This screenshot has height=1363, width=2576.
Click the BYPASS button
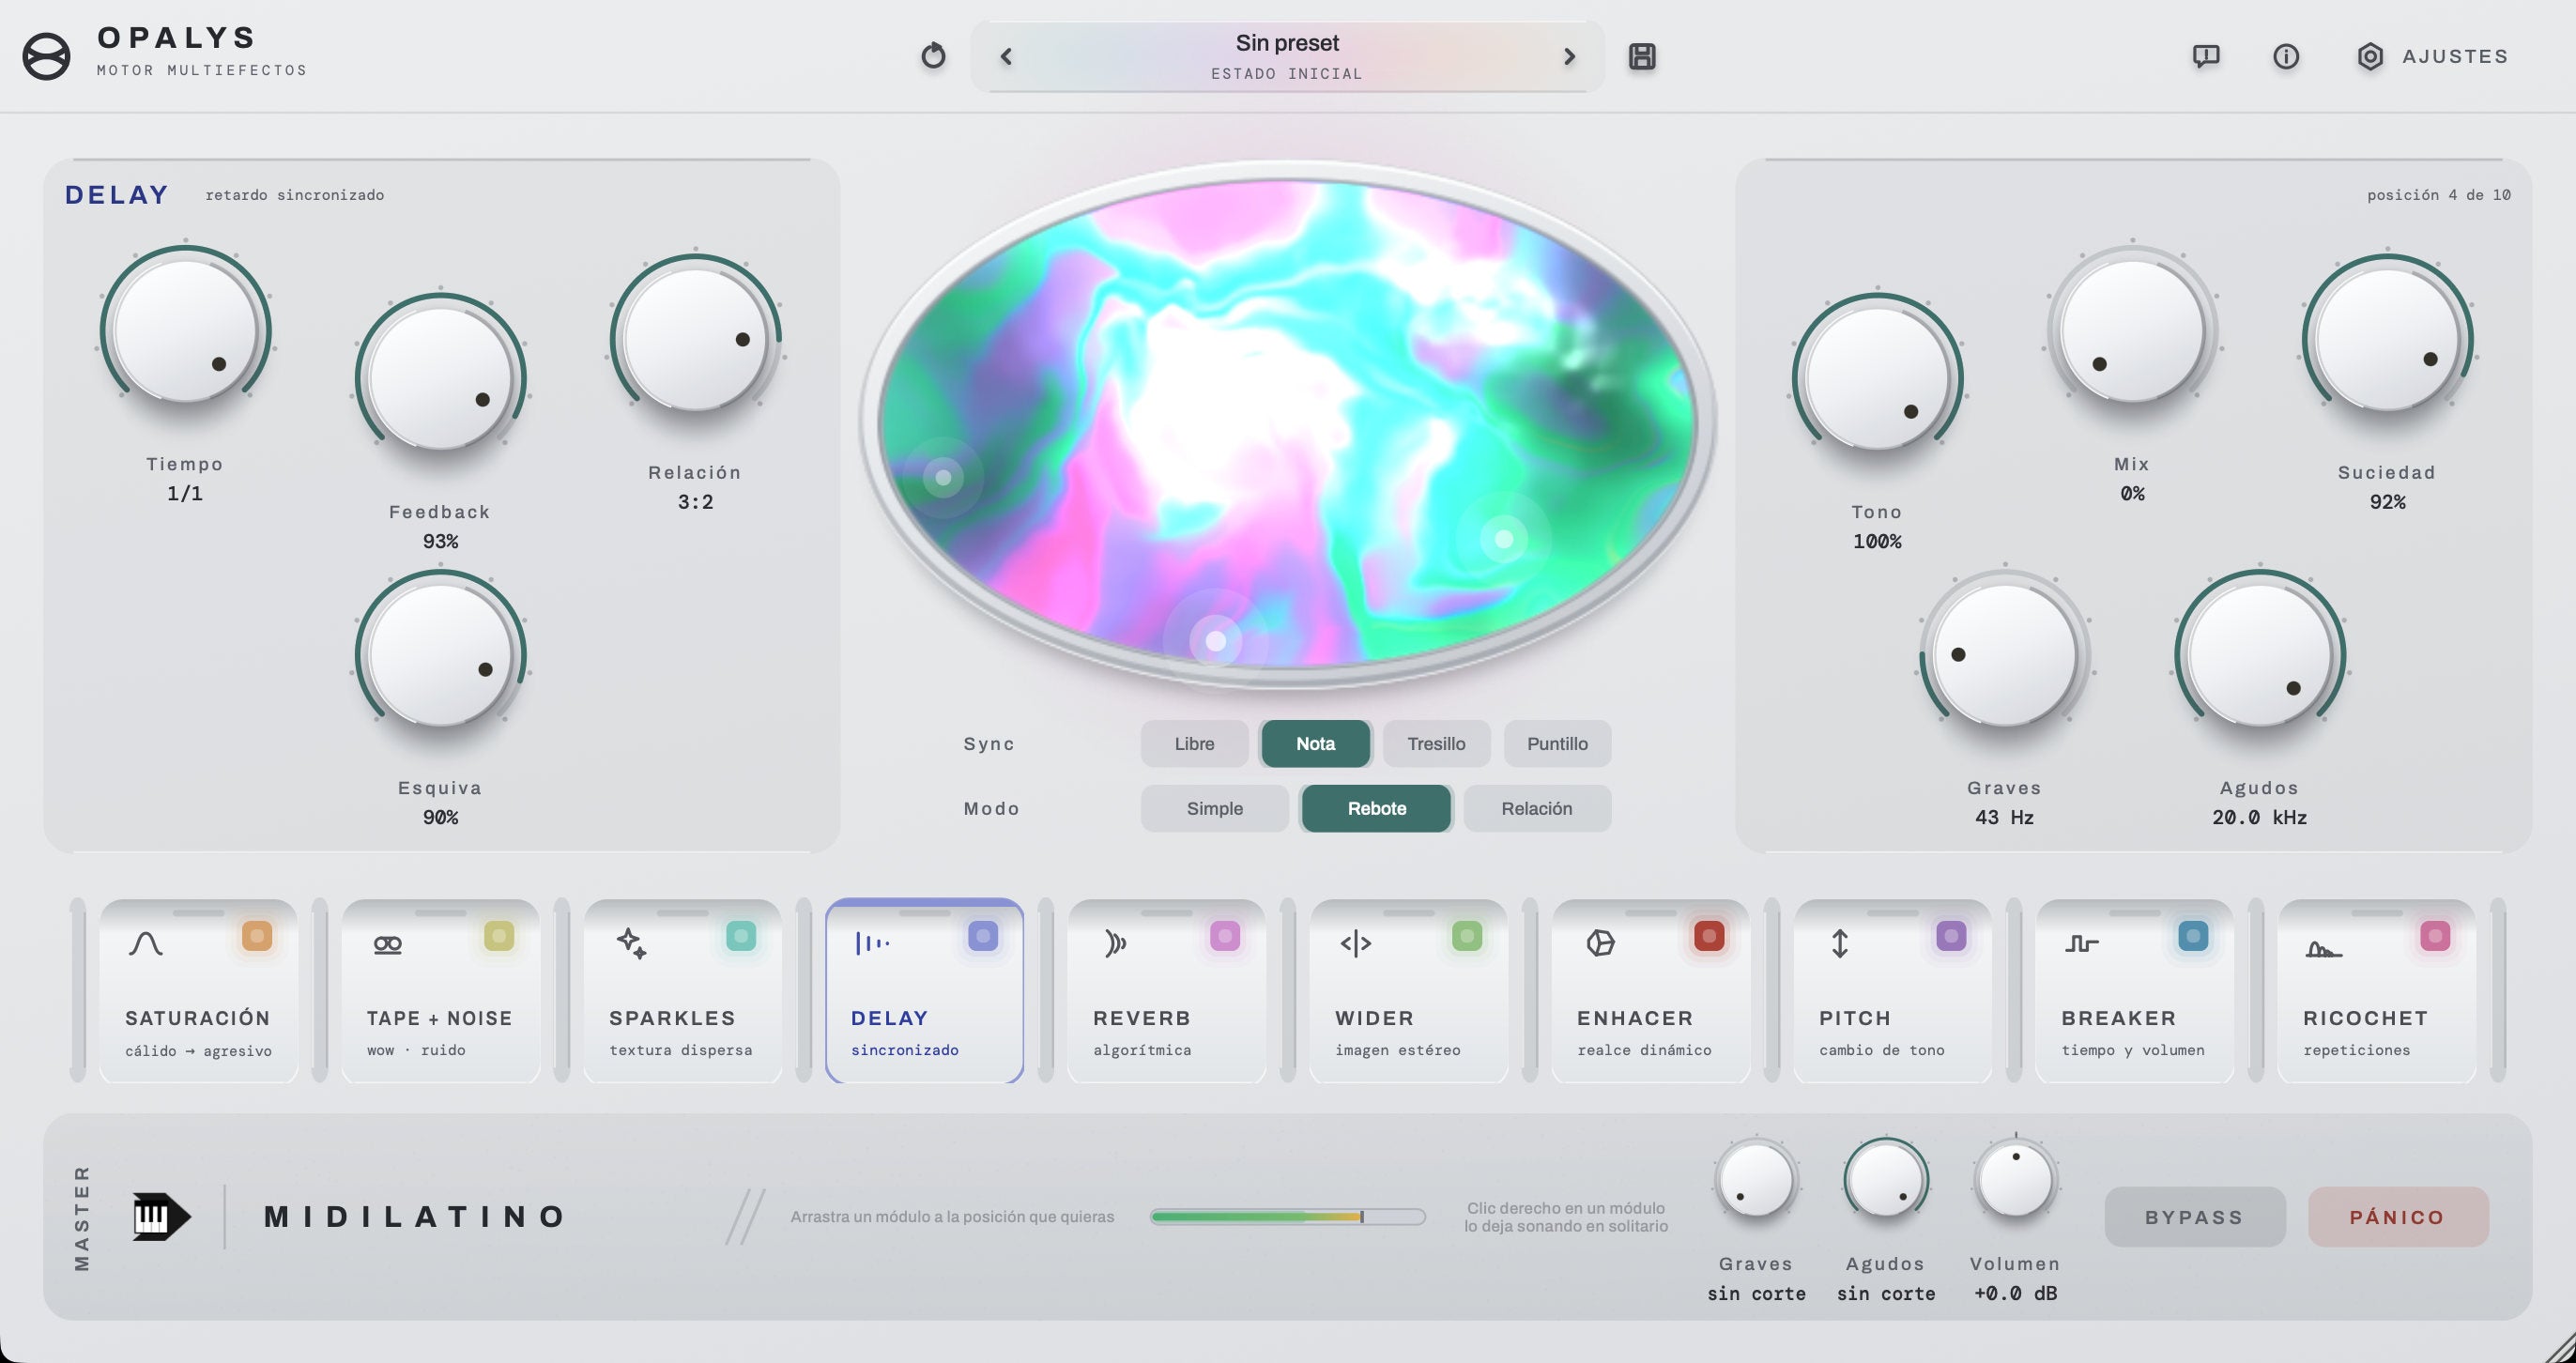click(2195, 1217)
